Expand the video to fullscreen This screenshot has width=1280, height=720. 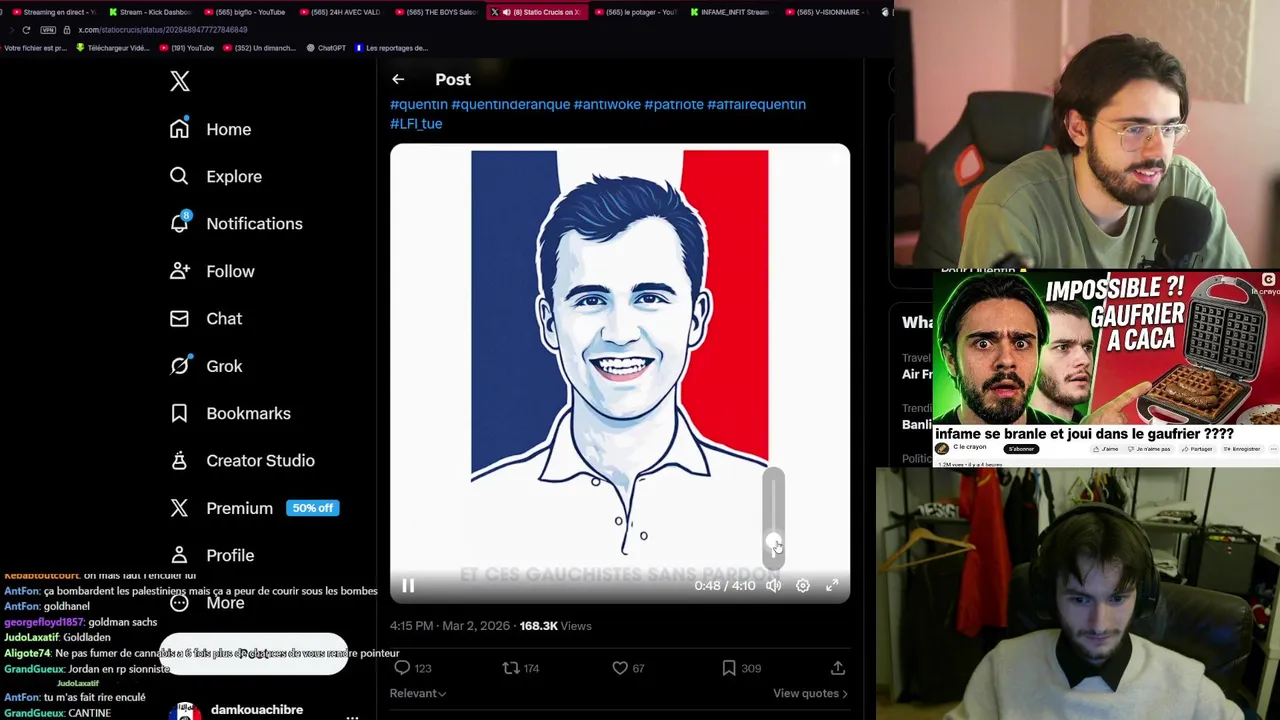coord(832,586)
